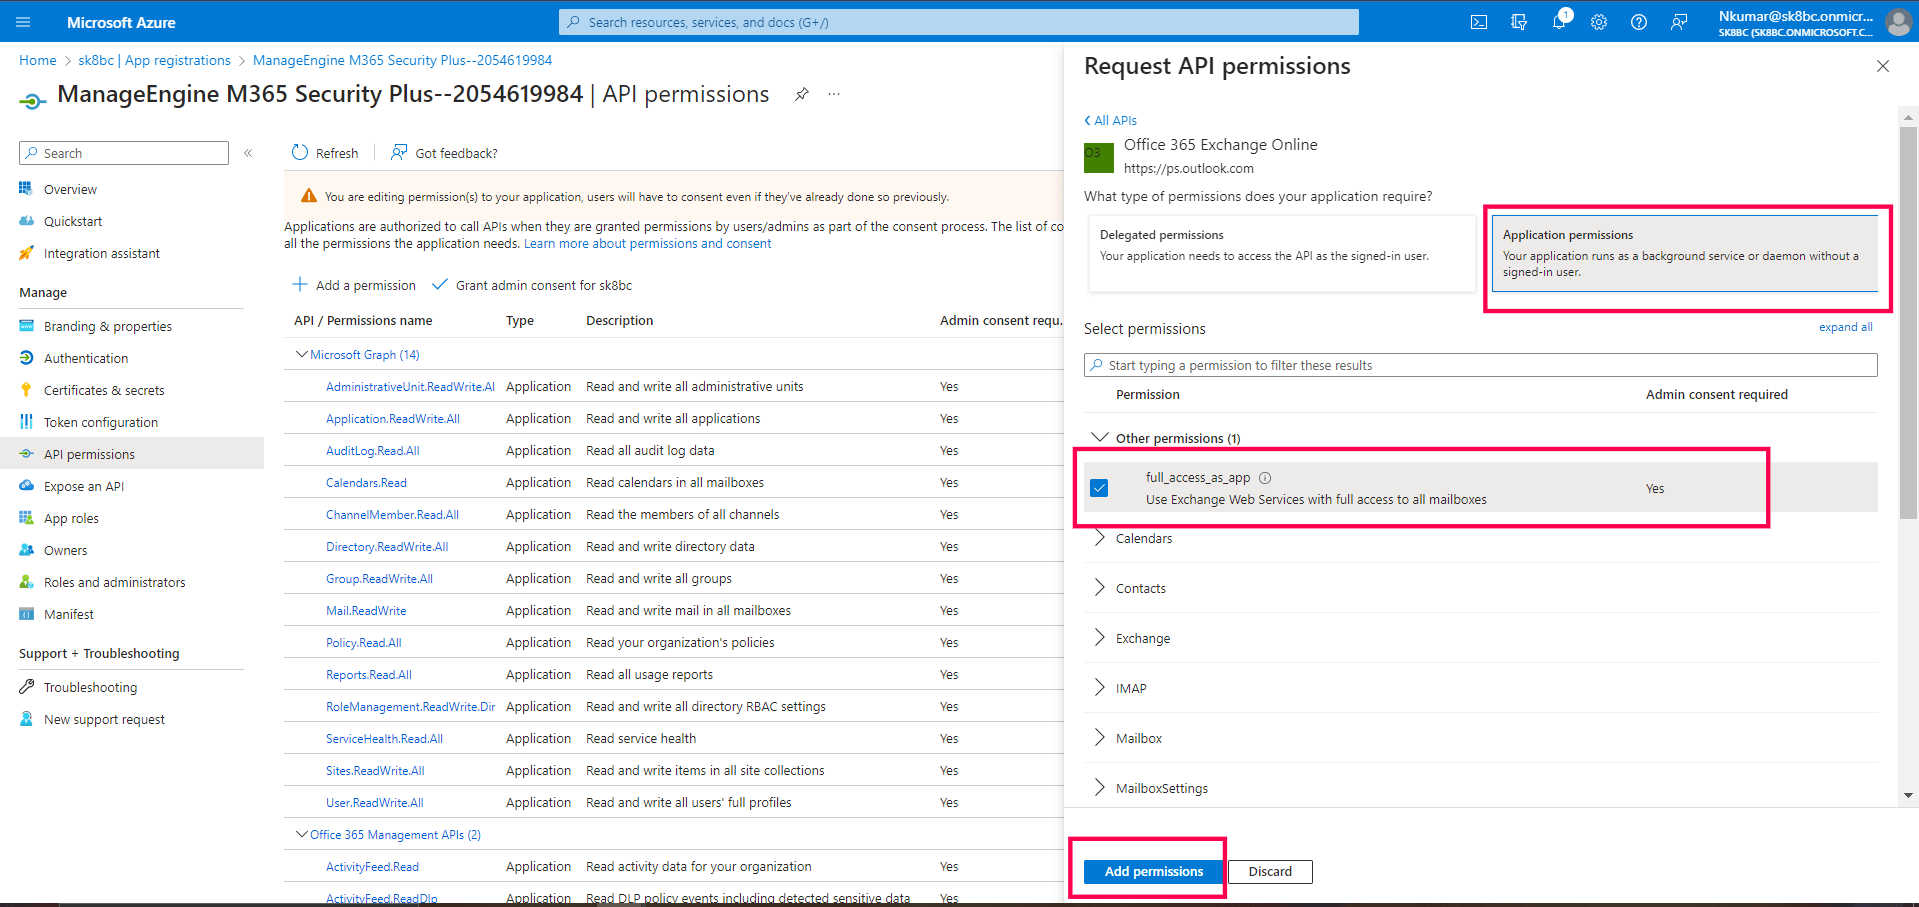This screenshot has width=1919, height=907.
Task: Open Learn more about permissions and consent
Action: coord(648,244)
